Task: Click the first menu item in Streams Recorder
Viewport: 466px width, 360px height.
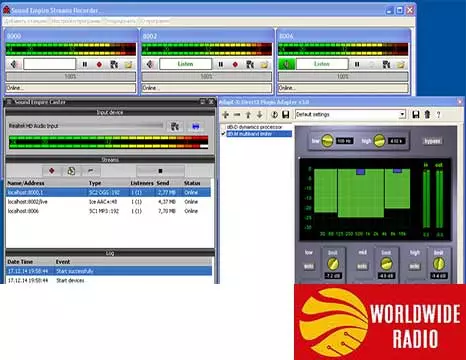Action: (26, 21)
